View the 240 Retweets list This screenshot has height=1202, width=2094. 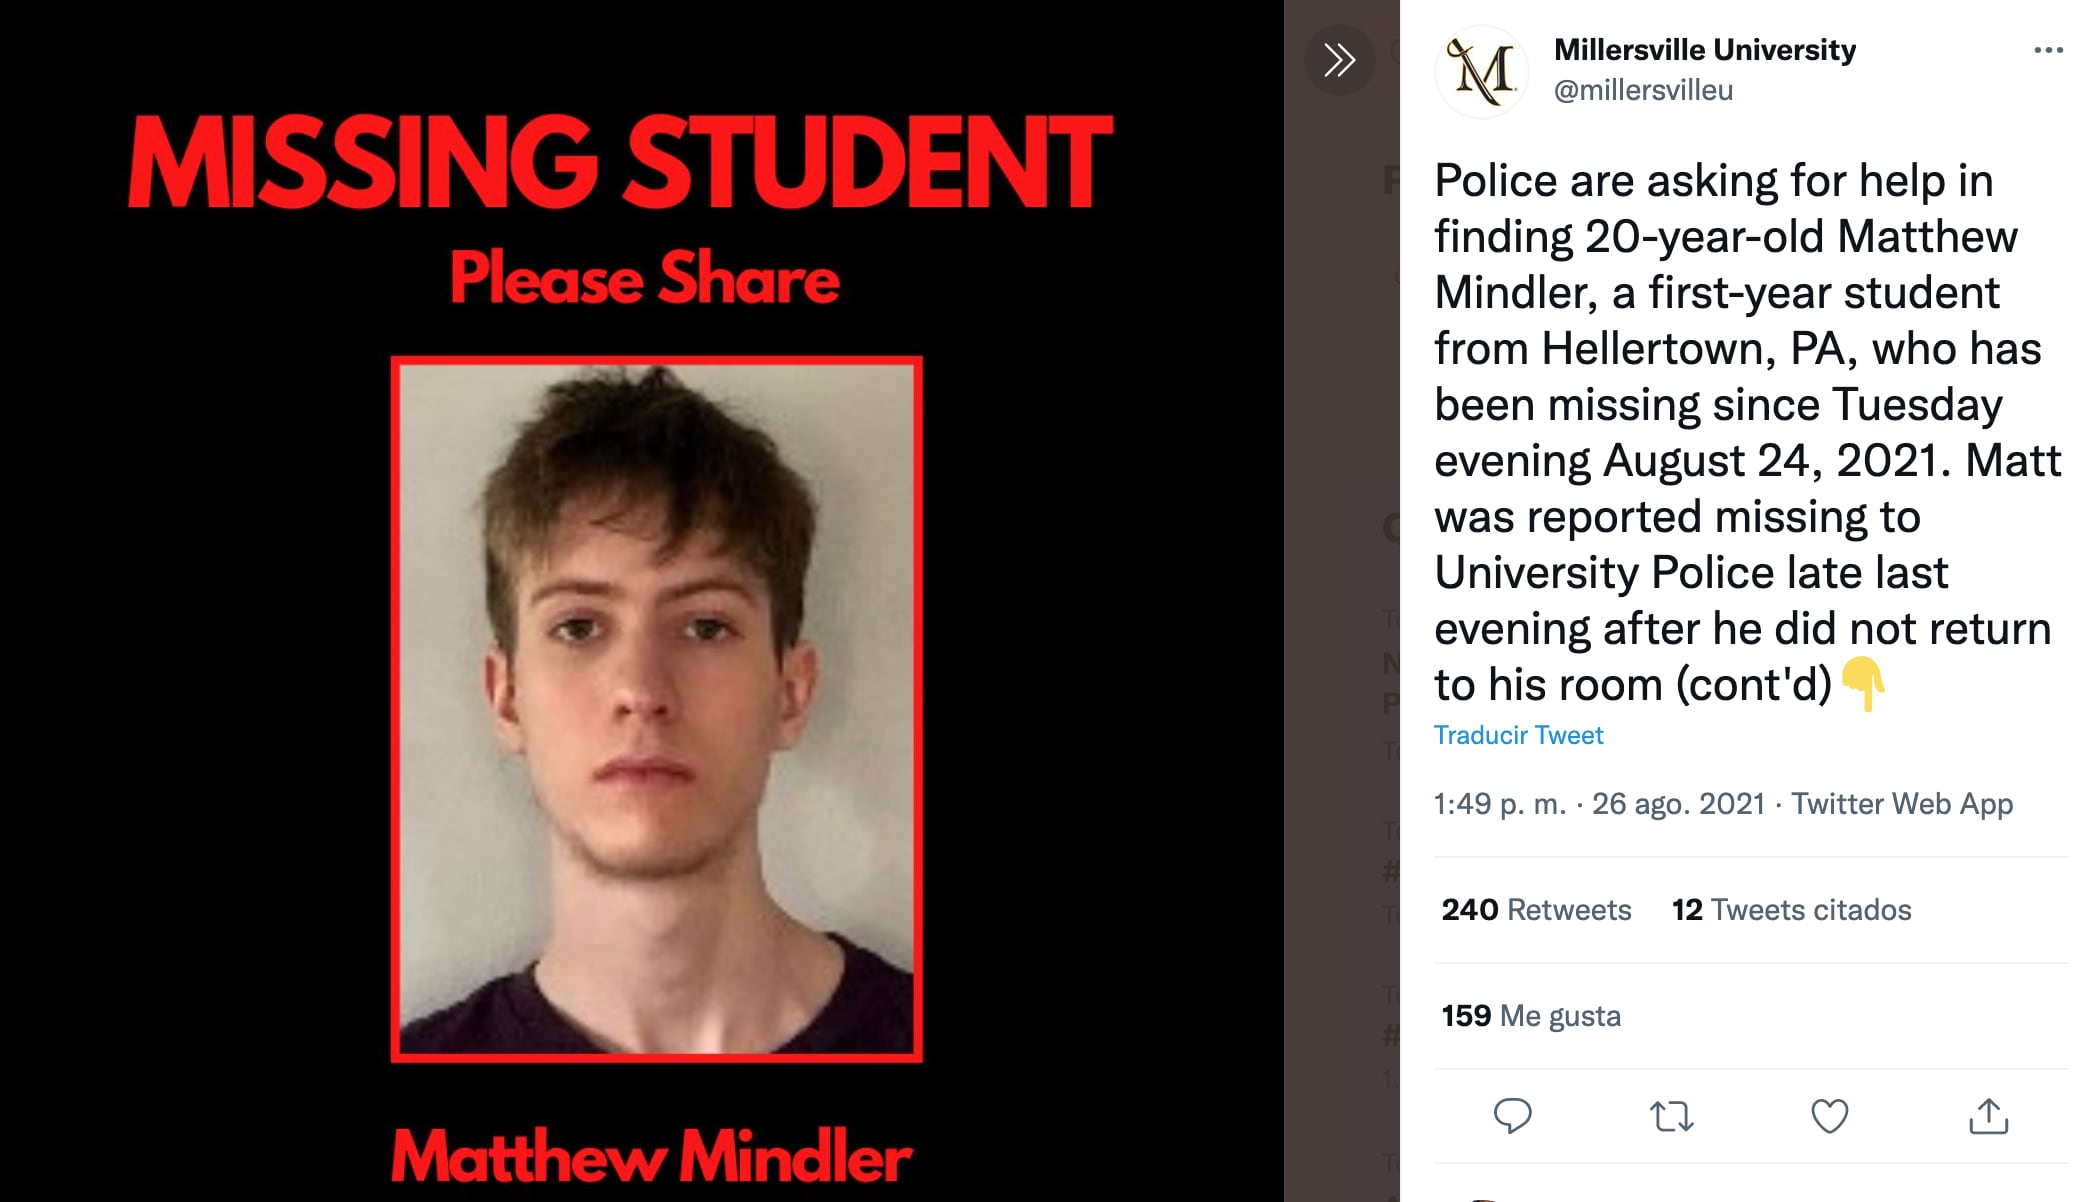pos(1536,910)
